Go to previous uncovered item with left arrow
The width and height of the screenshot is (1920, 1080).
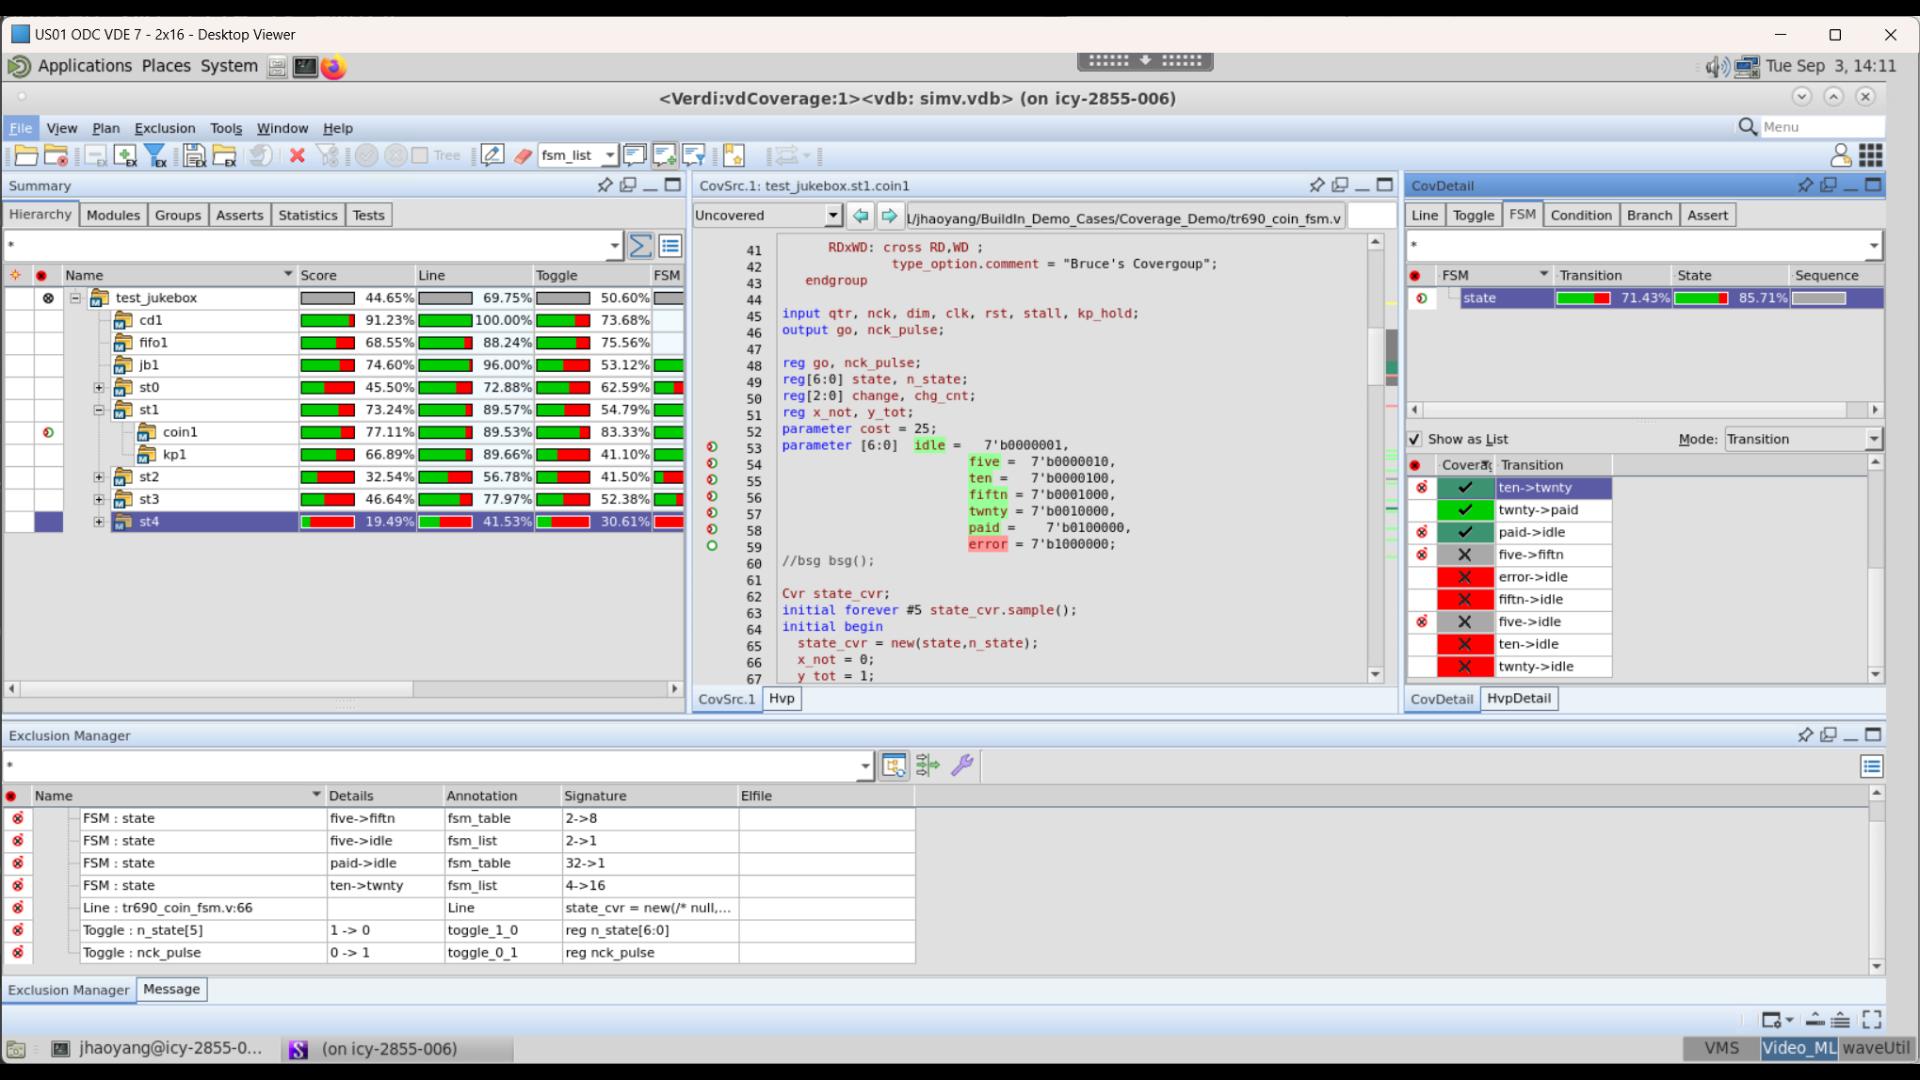click(860, 215)
